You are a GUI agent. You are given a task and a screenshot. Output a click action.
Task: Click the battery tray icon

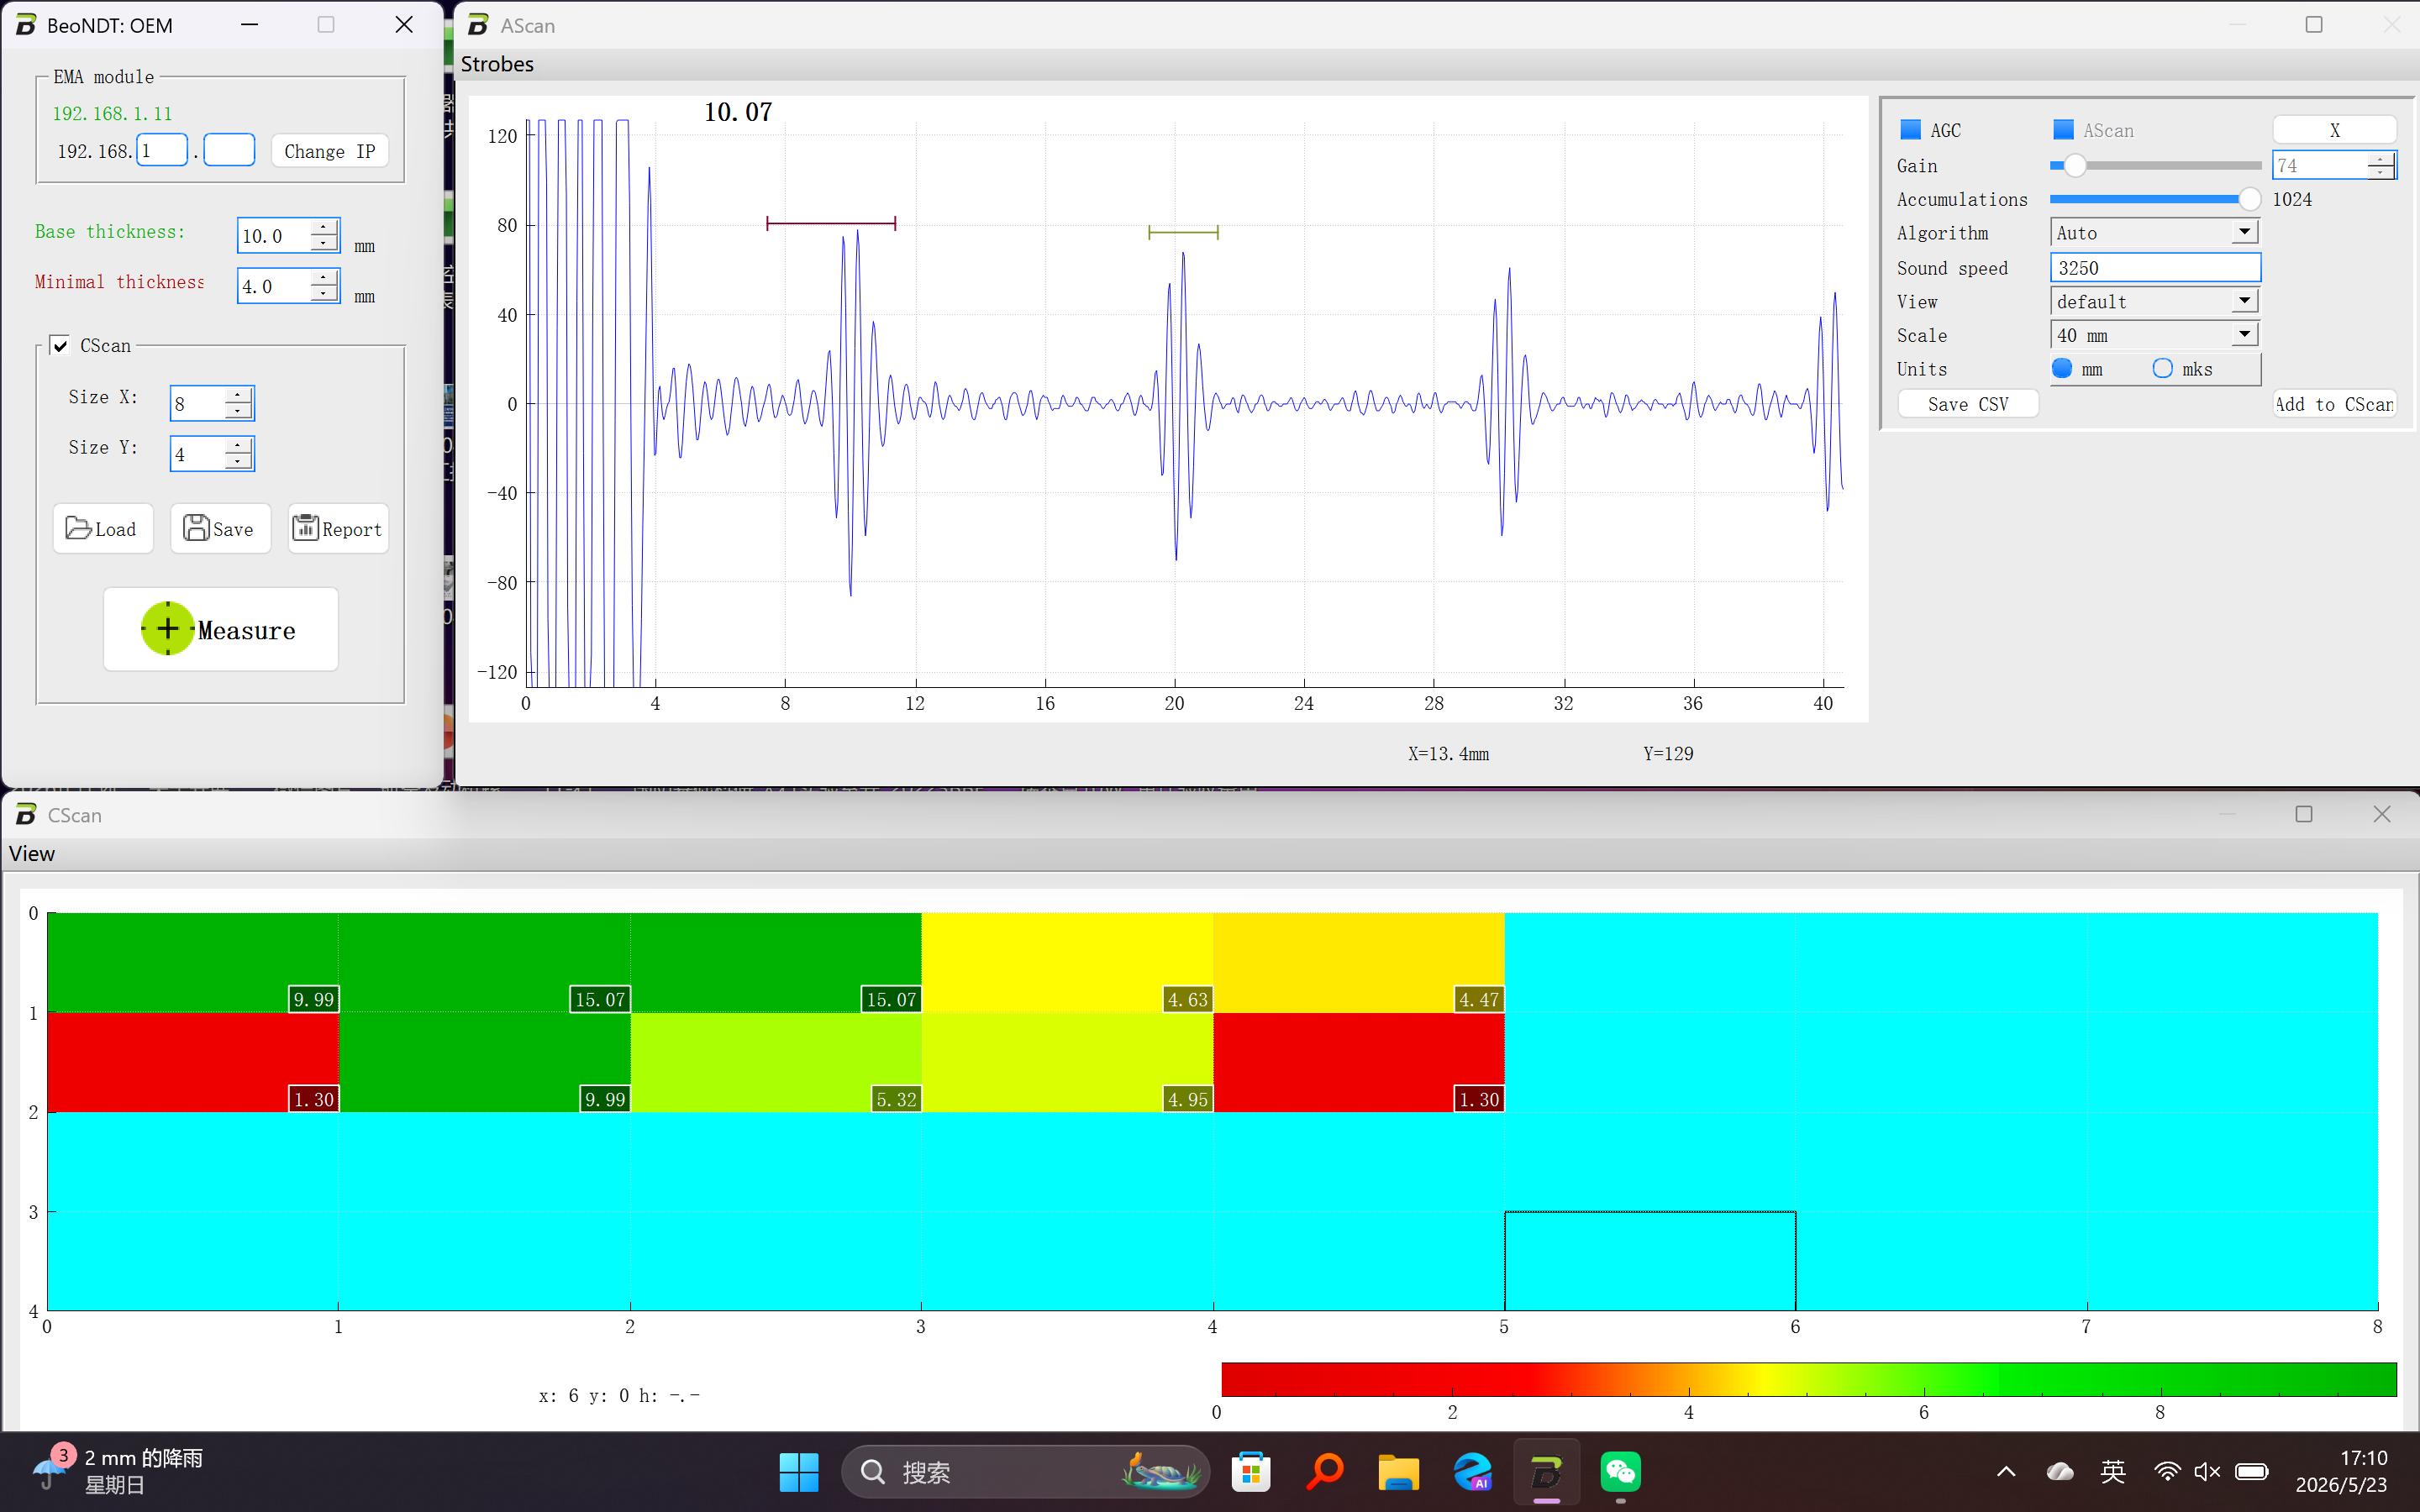[2252, 1471]
